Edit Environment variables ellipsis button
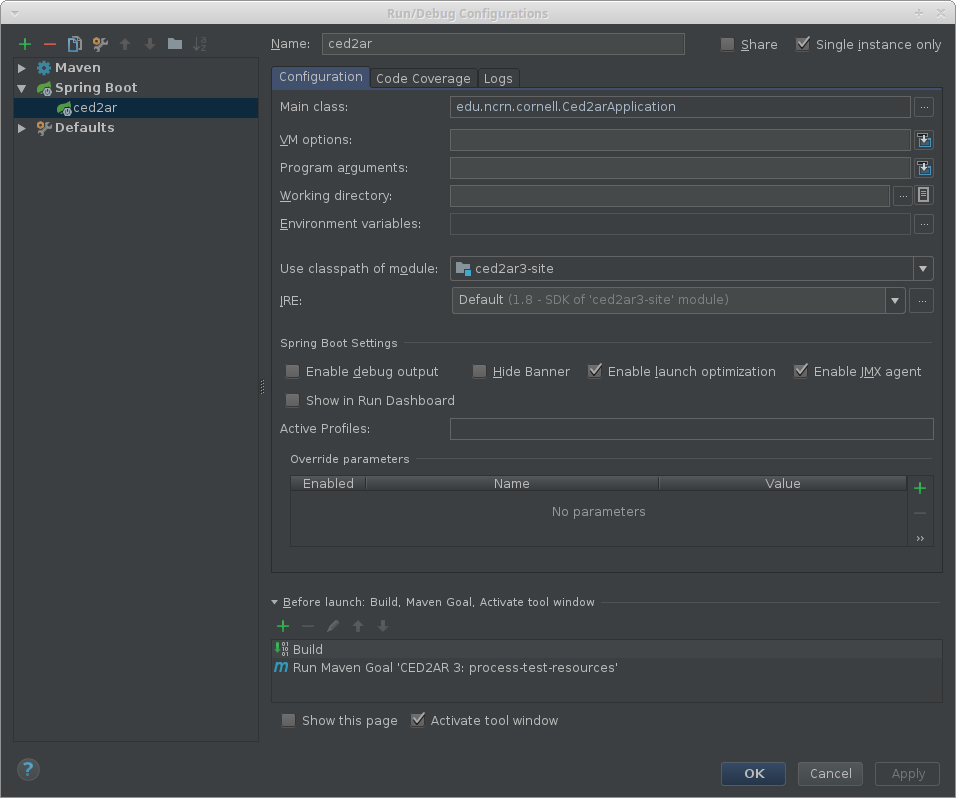 click(924, 224)
